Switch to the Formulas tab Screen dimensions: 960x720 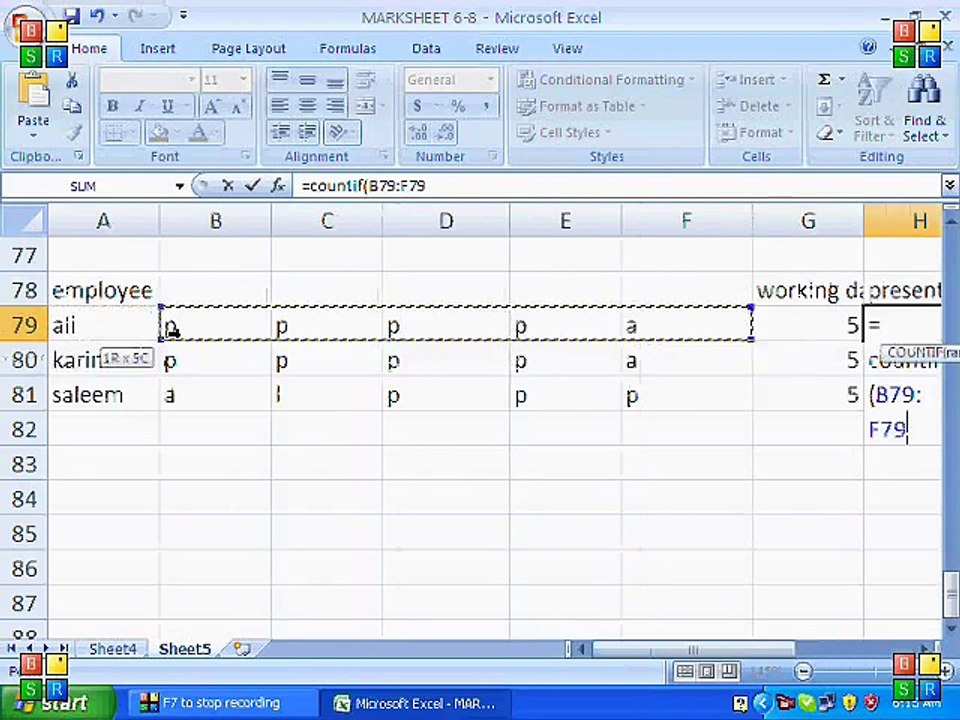tap(348, 48)
